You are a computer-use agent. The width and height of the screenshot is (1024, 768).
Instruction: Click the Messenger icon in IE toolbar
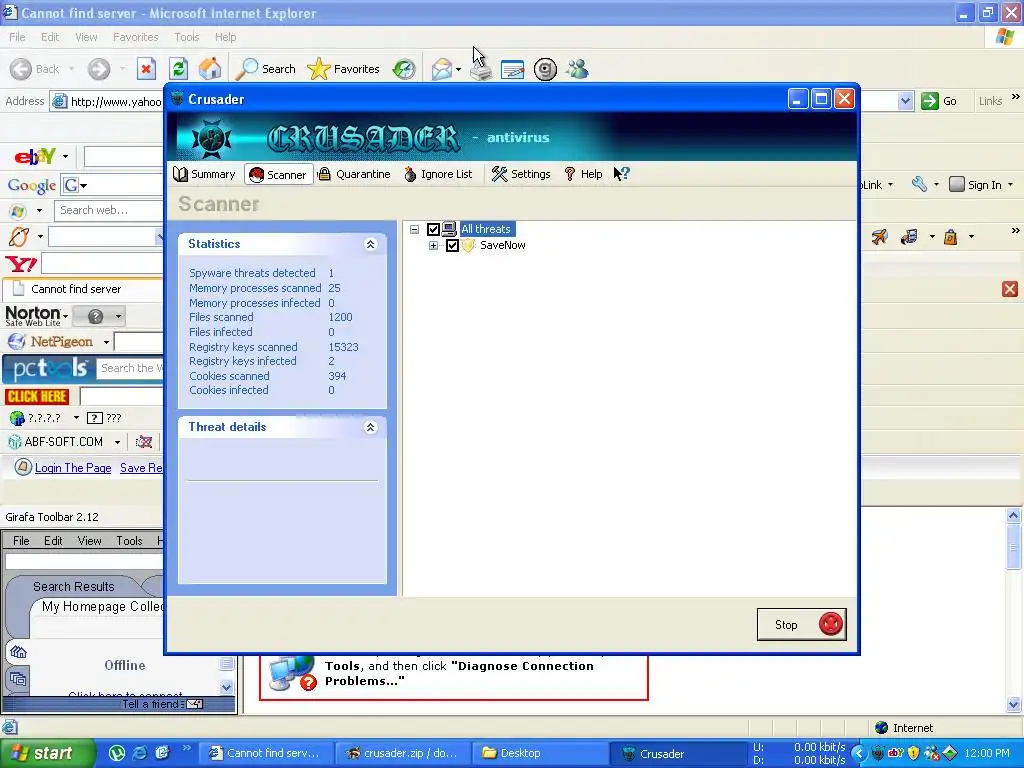(577, 69)
